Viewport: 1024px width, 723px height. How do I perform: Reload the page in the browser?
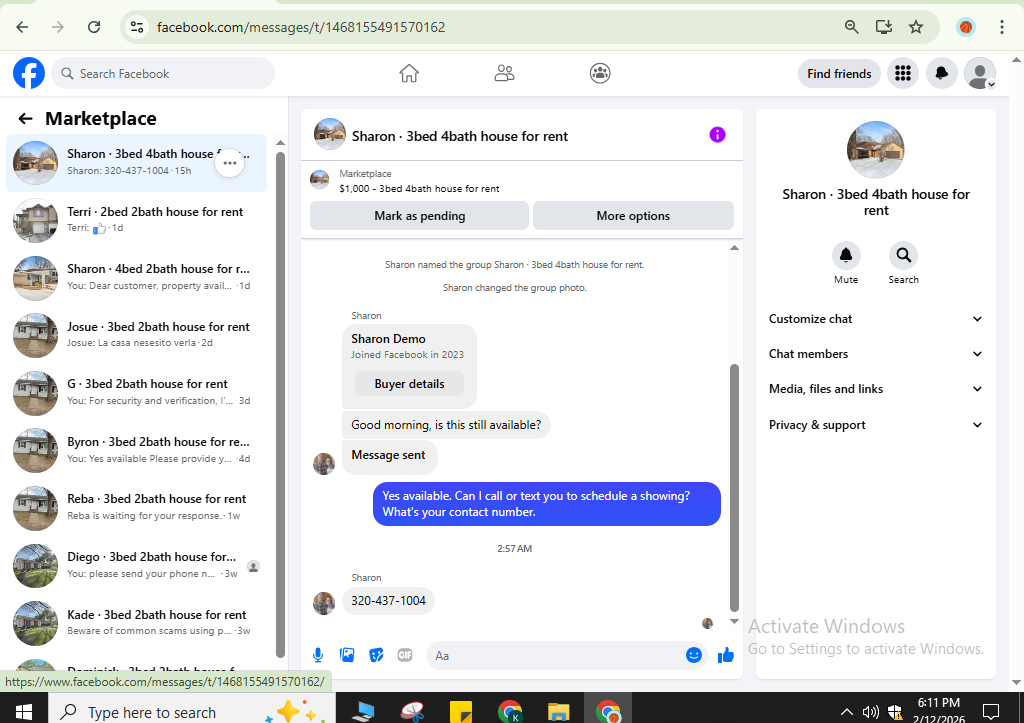pyautogui.click(x=94, y=27)
